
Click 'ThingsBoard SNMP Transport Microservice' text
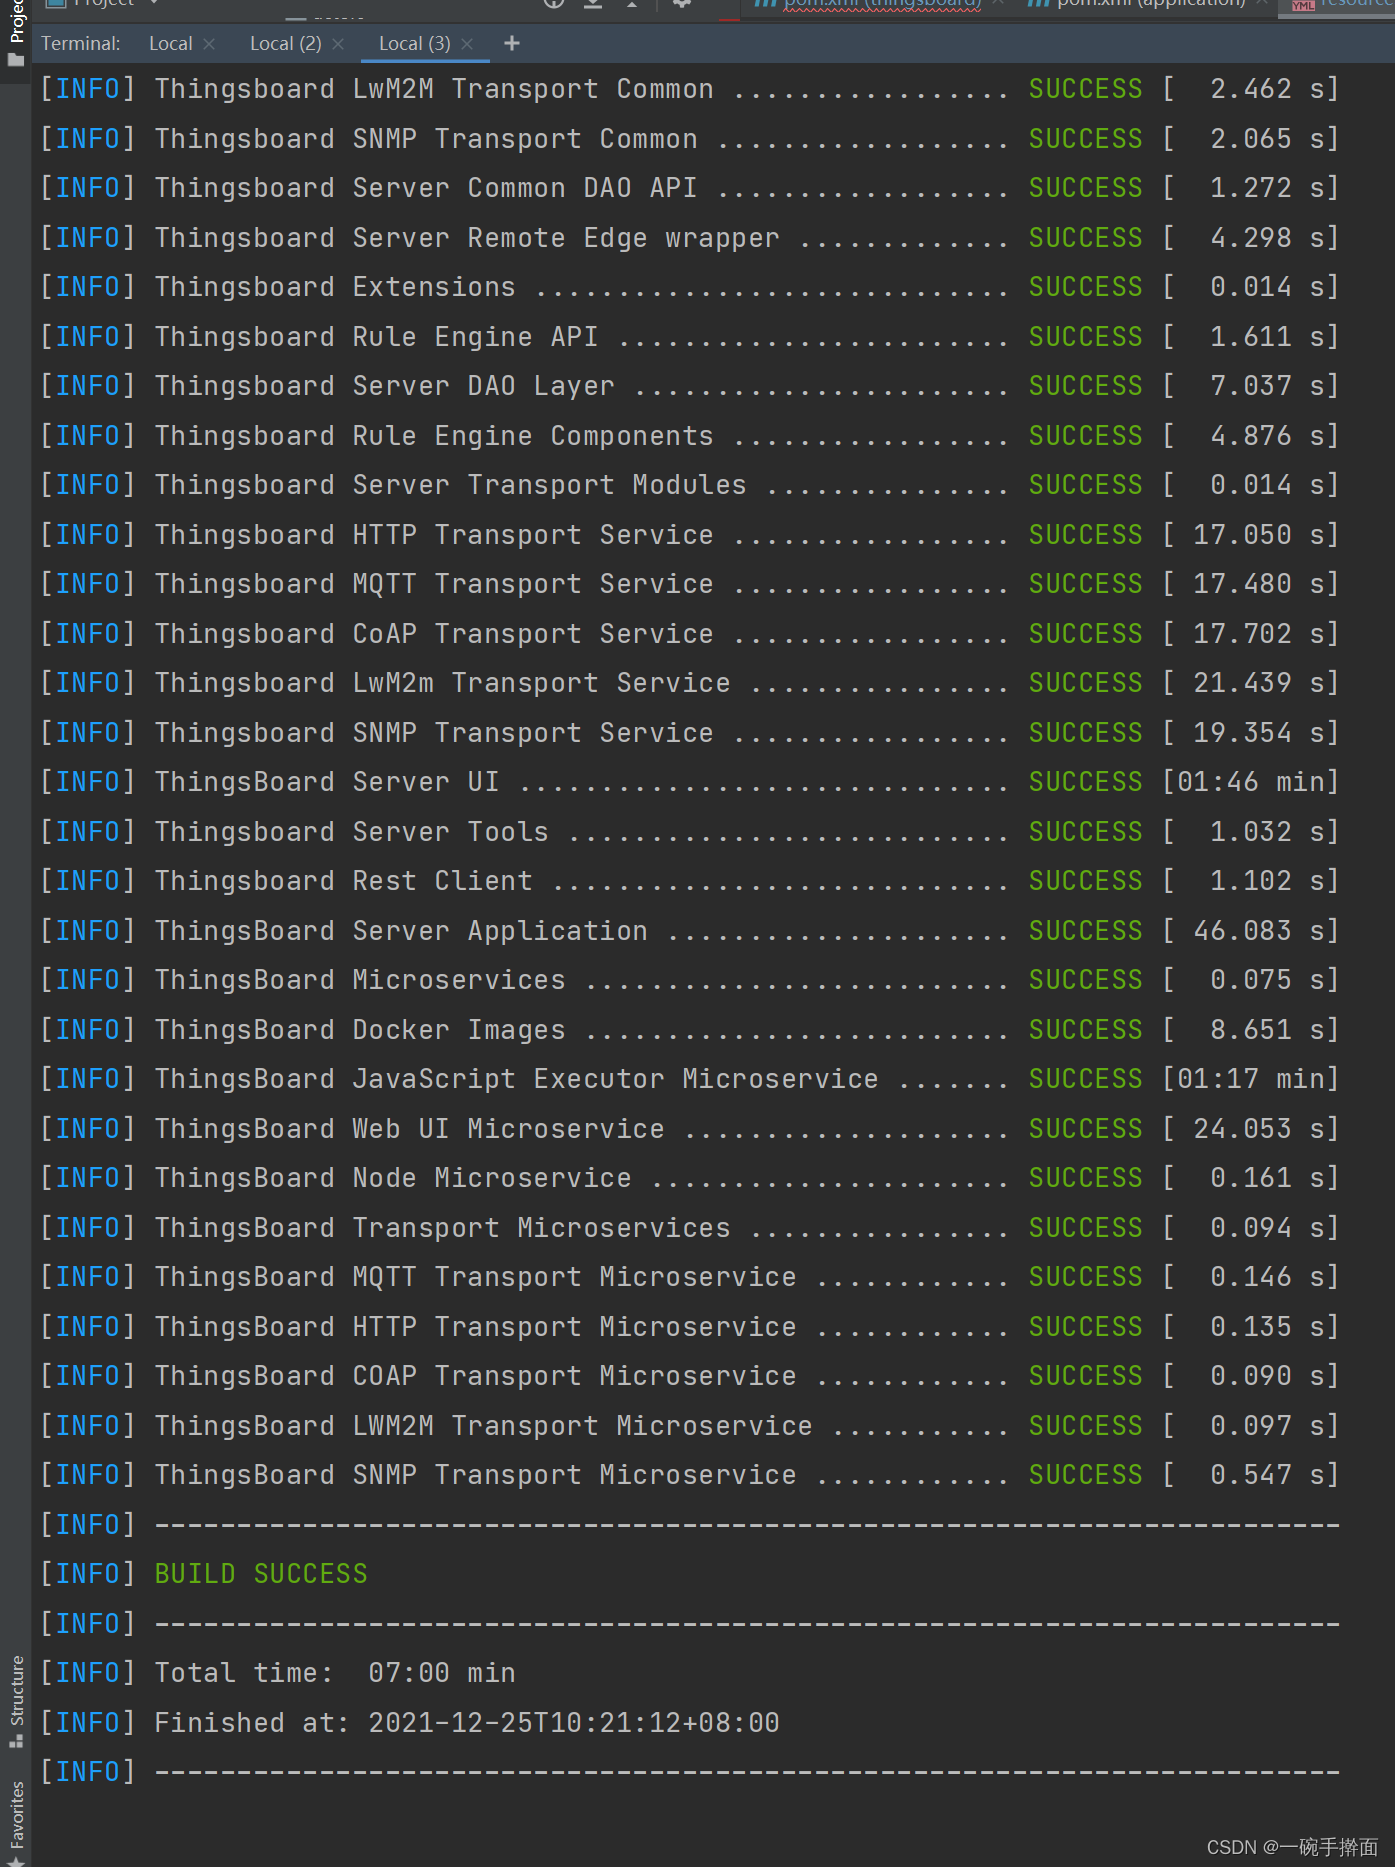(x=475, y=1475)
